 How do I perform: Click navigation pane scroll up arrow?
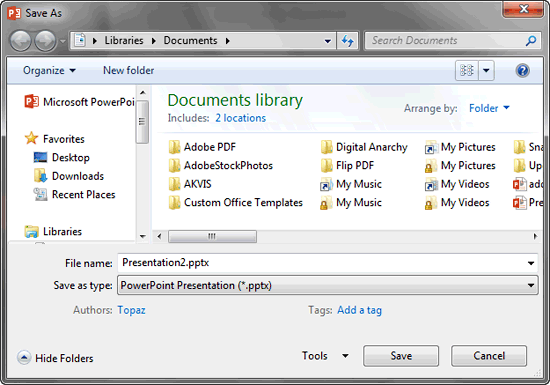[x=142, y=93]
